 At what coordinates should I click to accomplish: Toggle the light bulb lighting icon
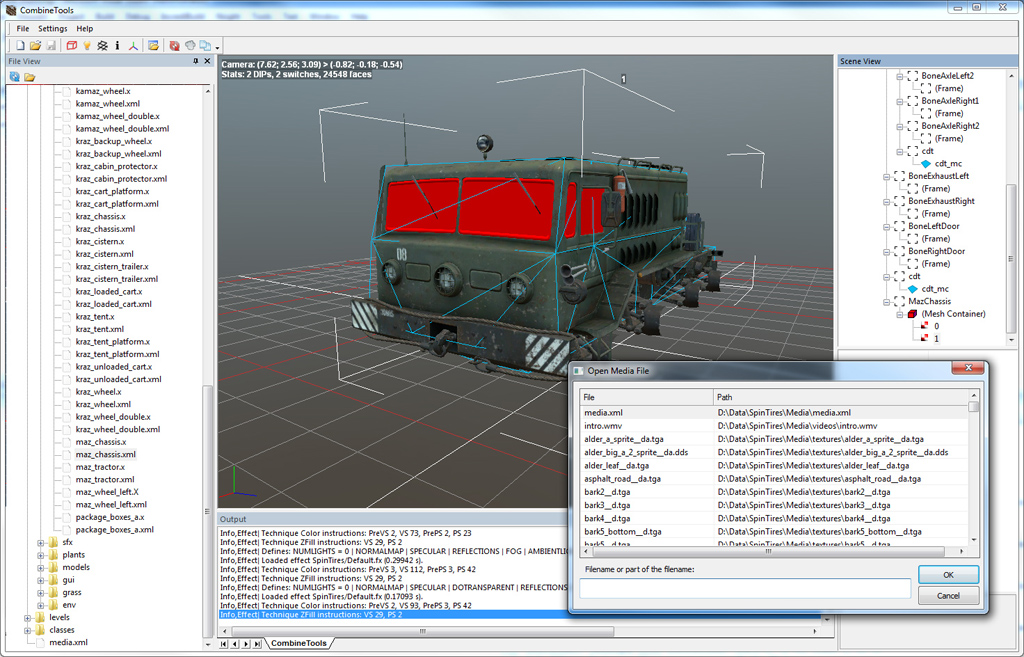click(x=86, y=46)
